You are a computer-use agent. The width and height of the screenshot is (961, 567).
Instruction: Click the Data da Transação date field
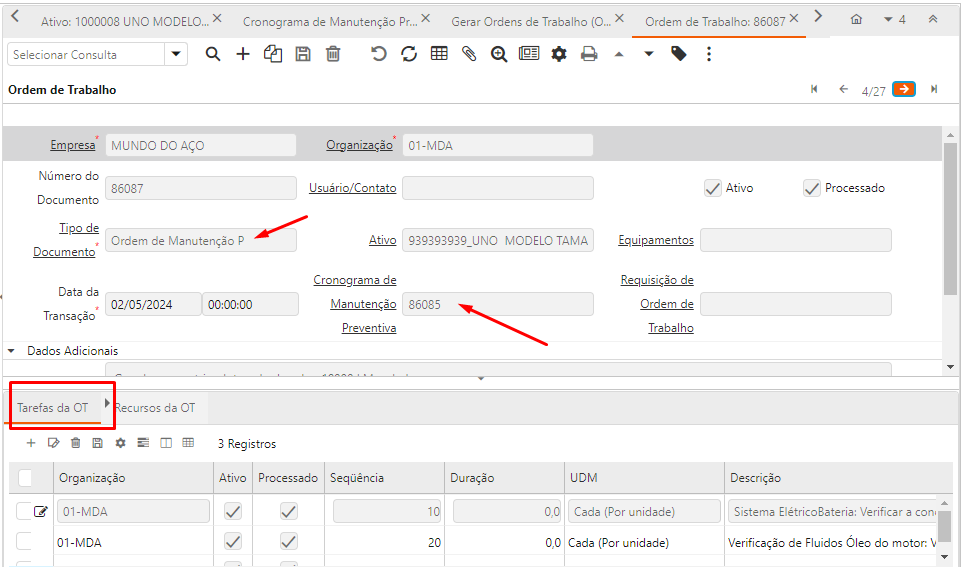(153, 304)
